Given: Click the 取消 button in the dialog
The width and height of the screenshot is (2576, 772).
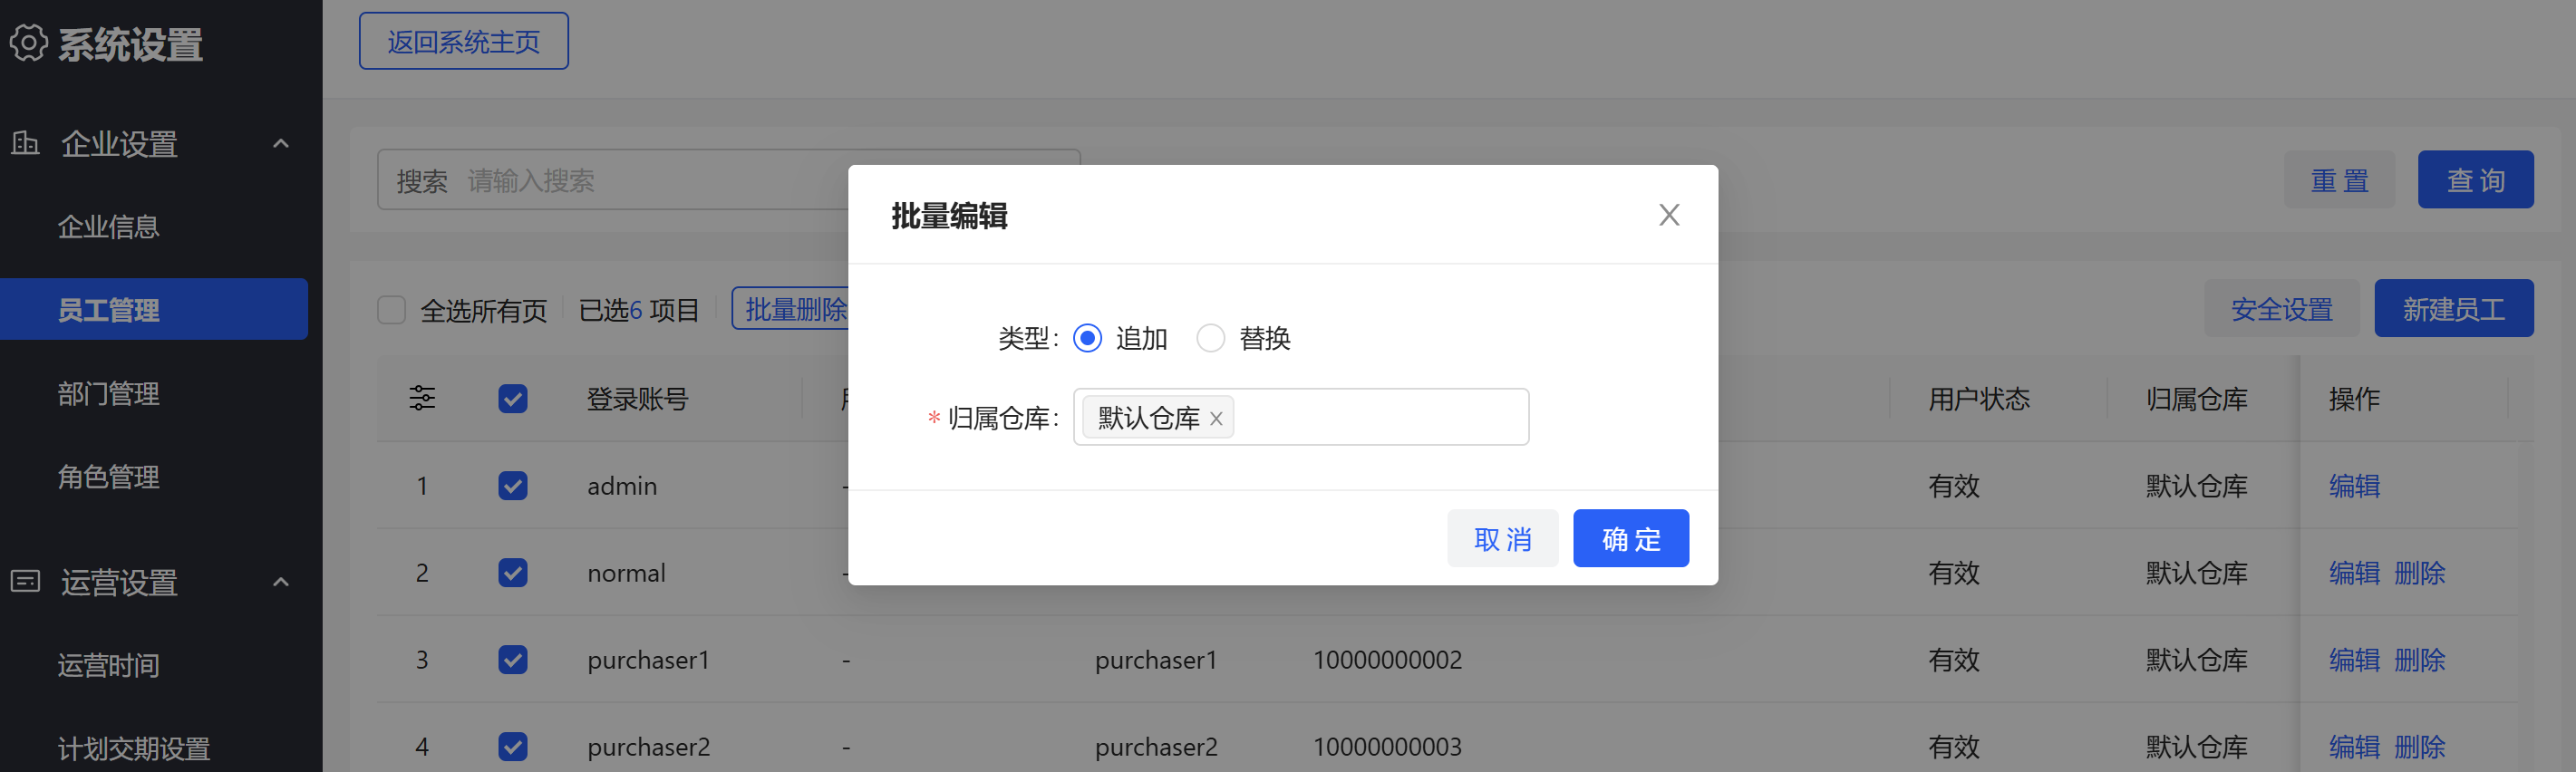Looking at the screenshot, I should click(1502, 539).
